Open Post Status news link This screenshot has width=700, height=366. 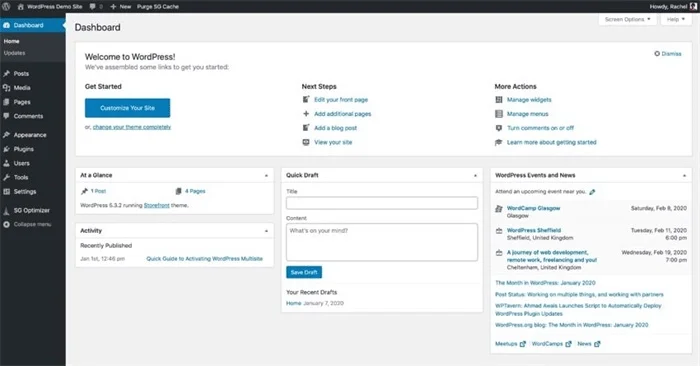(579, 295)
